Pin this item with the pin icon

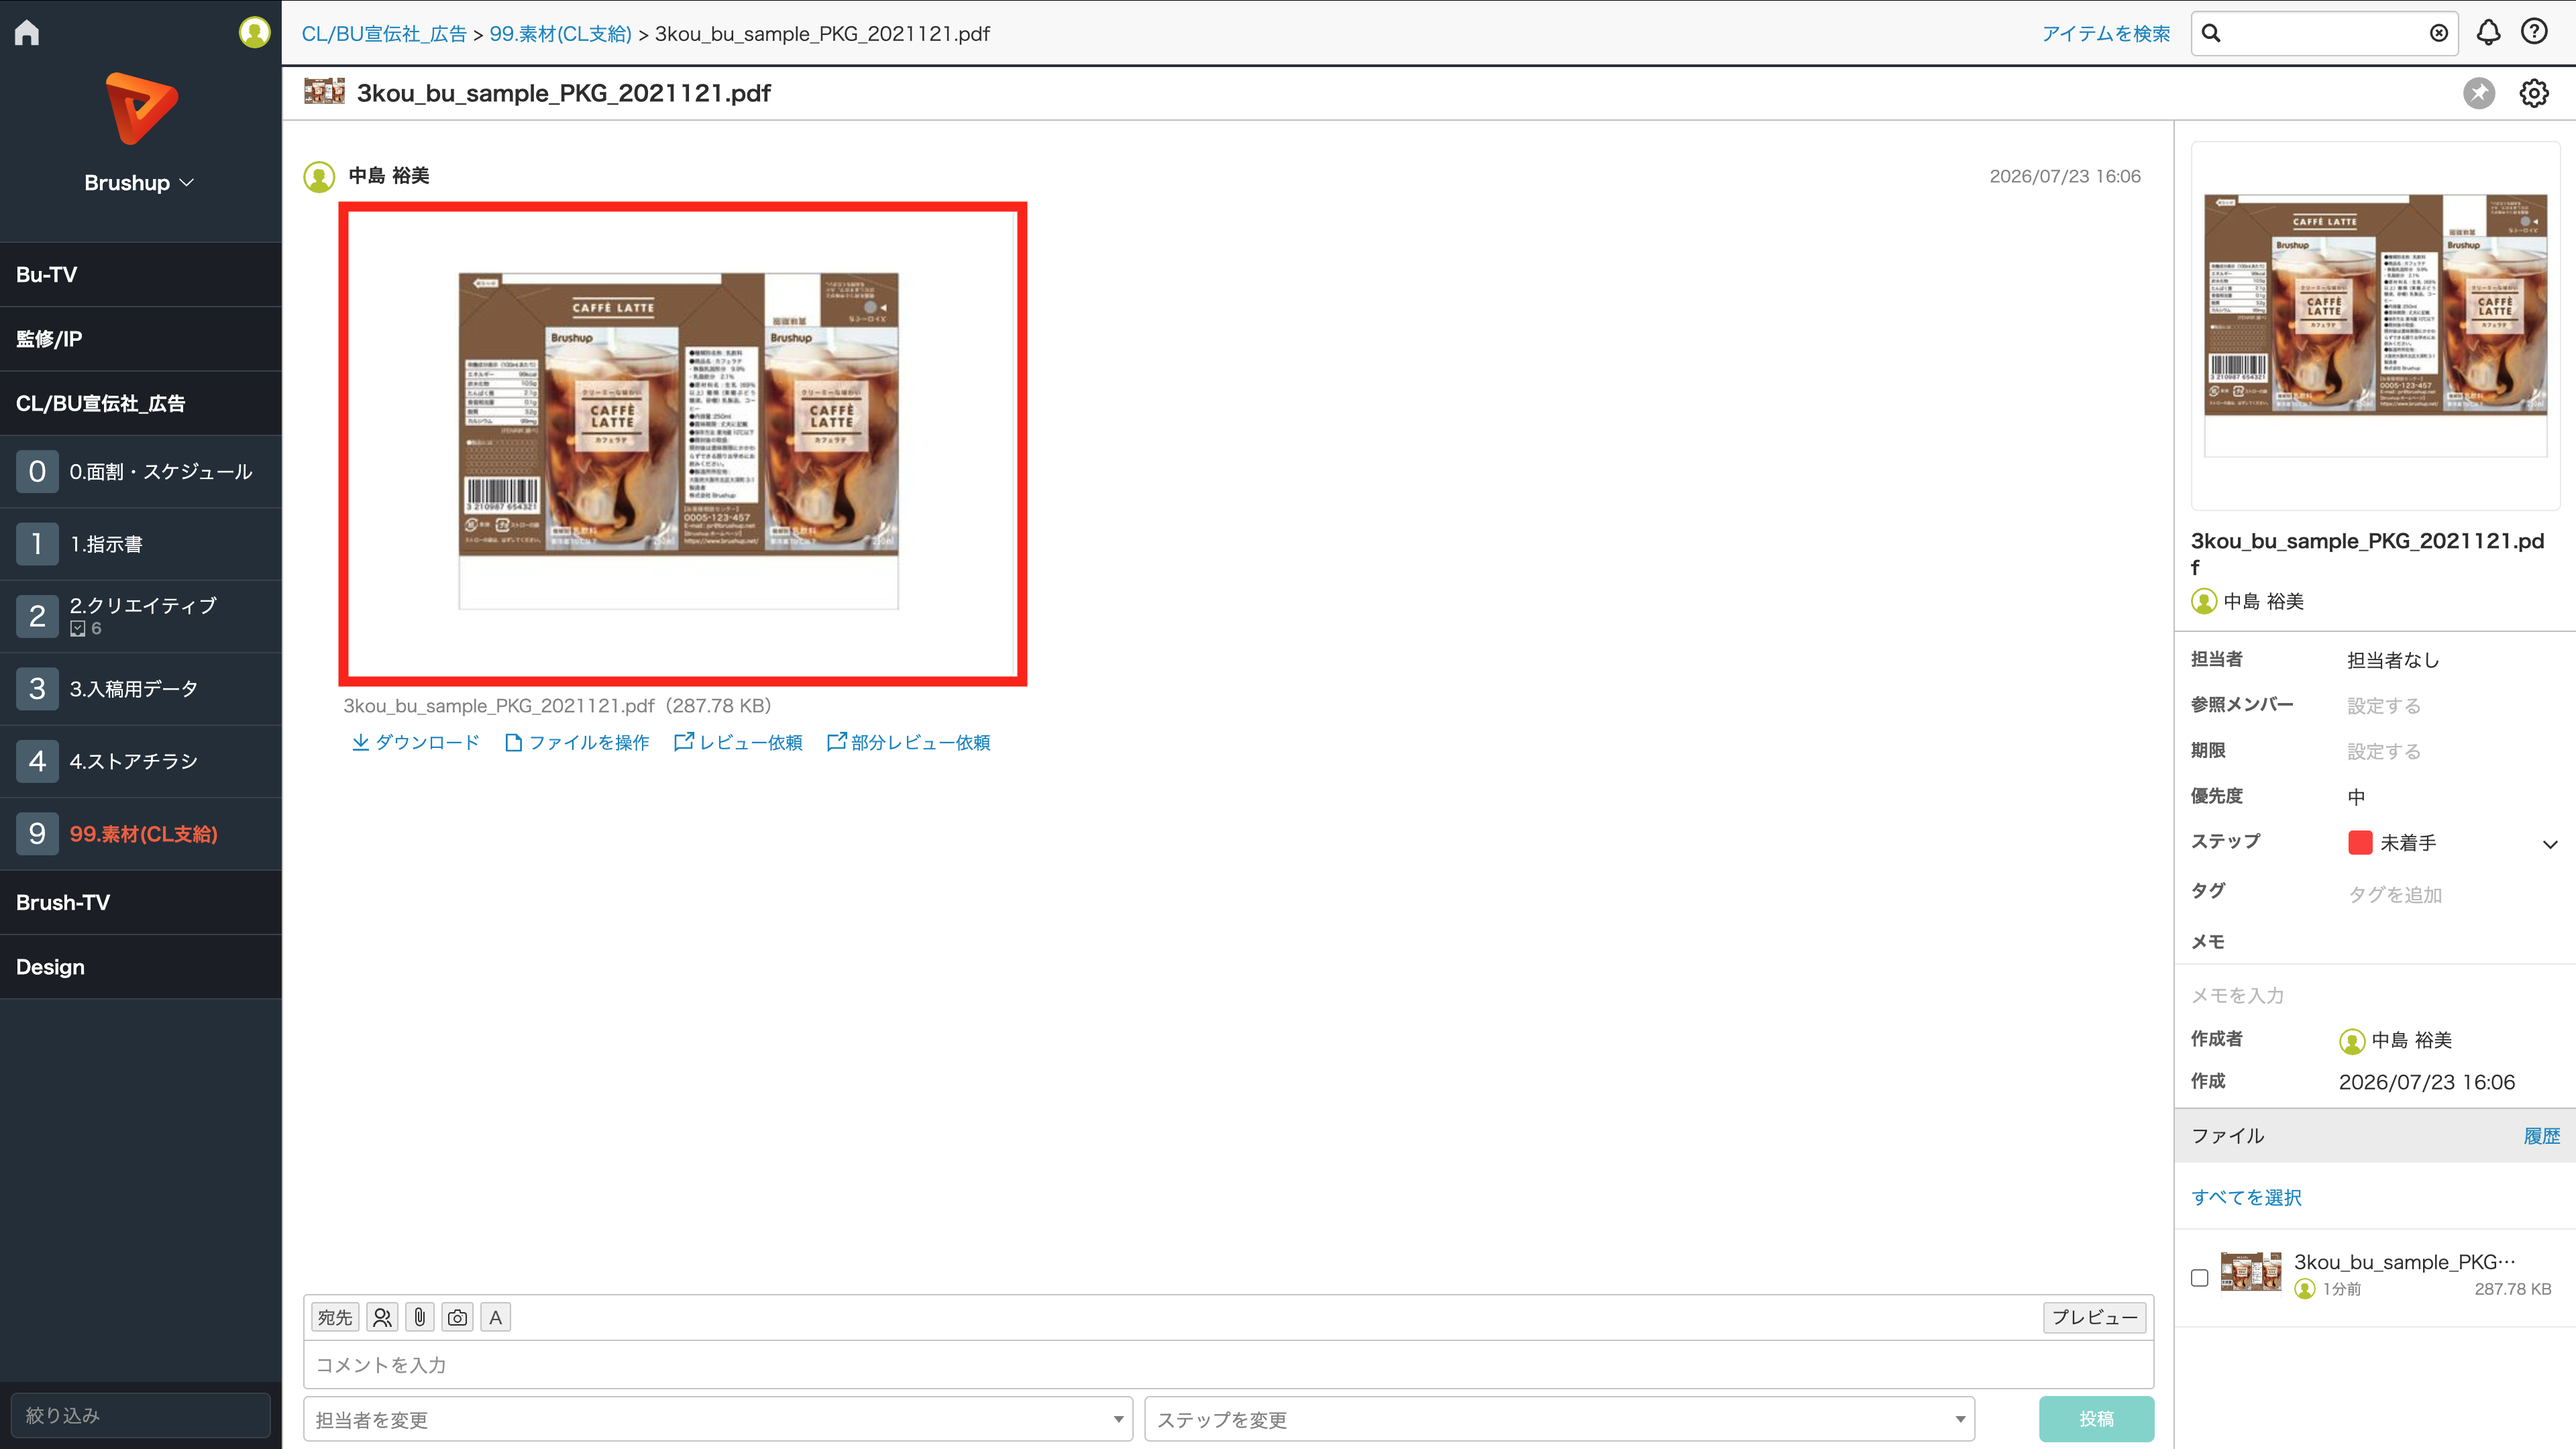[2479, 93]
